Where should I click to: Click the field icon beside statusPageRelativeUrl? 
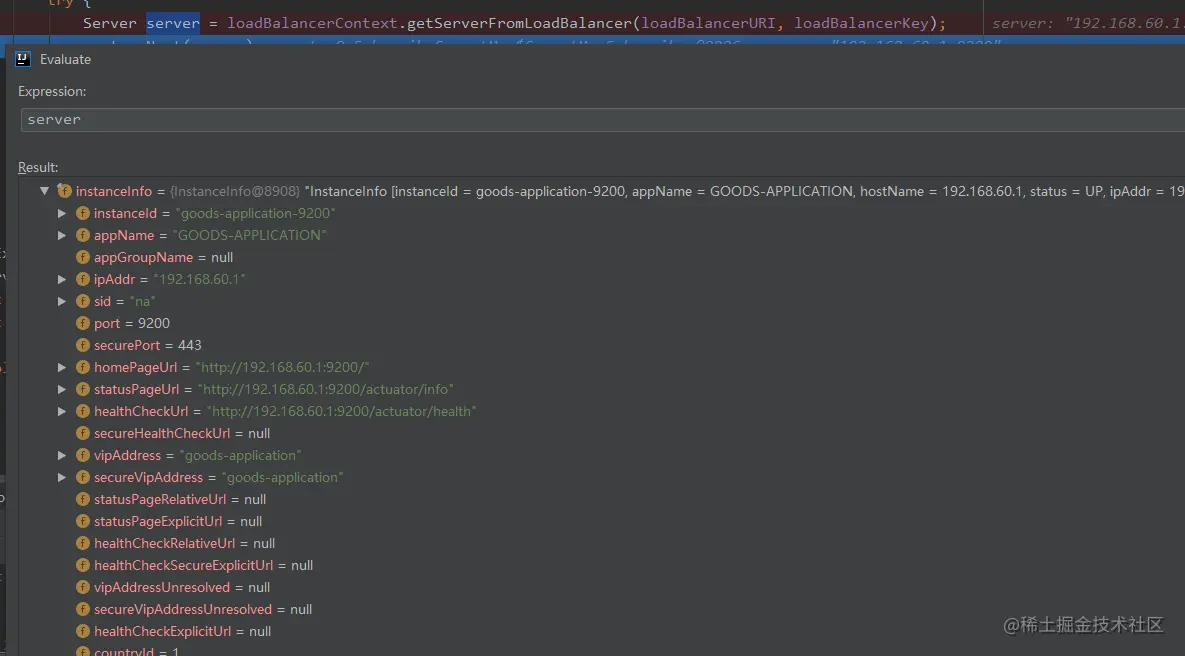point(83,499)
